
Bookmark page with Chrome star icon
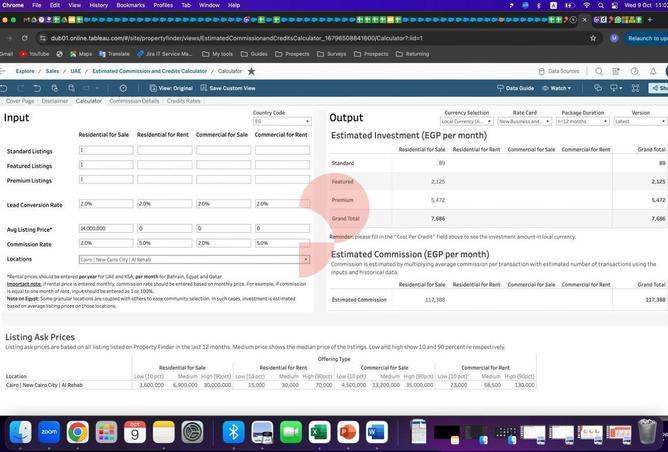tap(593, 38)
